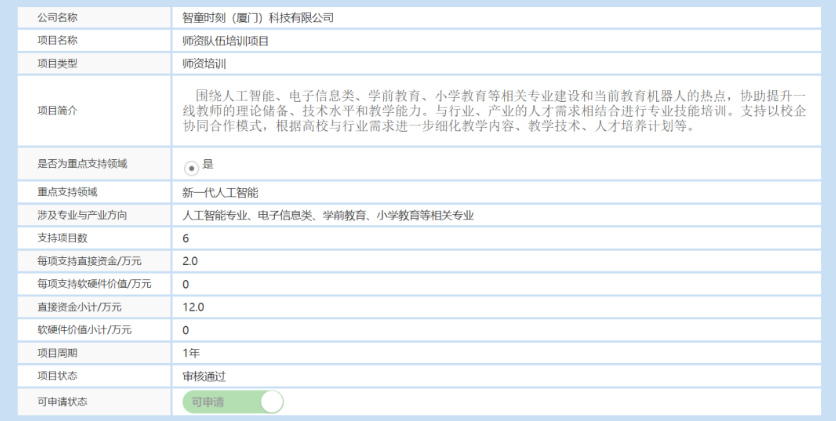Click the 项目简介 description paragraph
The width and height of the screenshot is (836, 421).
pyautogui.click(x=495, y=111)
